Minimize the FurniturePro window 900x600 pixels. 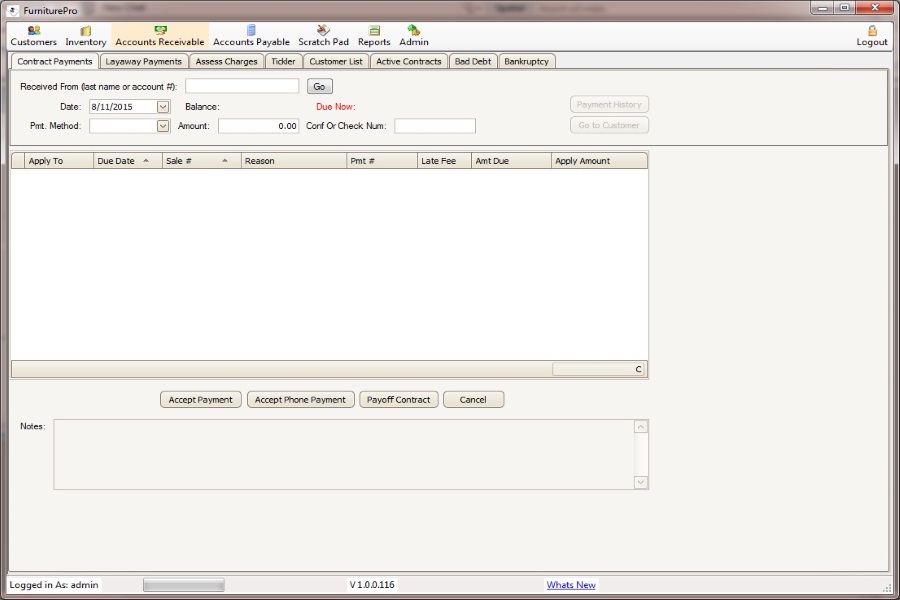[822, 7]
